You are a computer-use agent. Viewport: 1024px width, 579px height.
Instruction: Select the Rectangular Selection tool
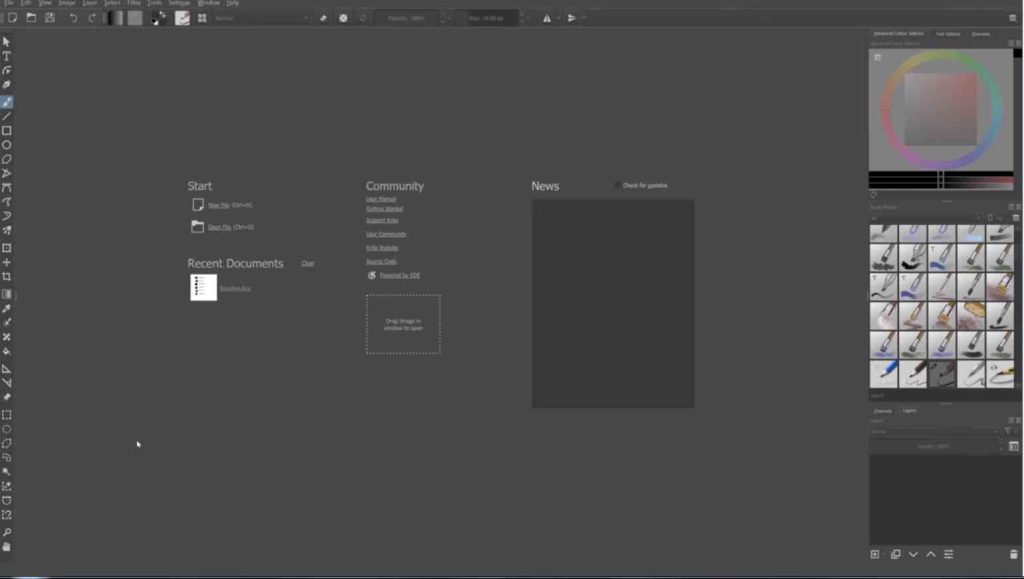click(x=7, y=415)
